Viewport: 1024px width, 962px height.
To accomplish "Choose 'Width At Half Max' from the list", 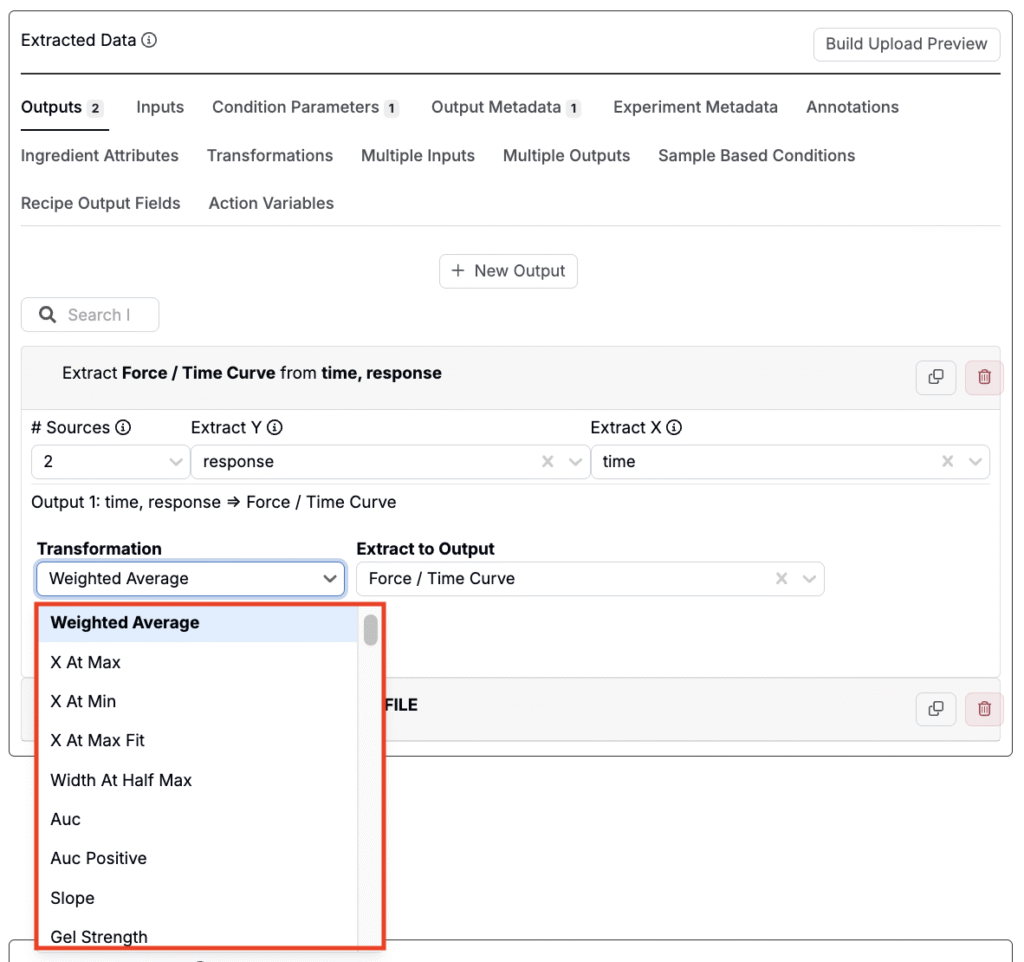I will (x=121, y=780).
